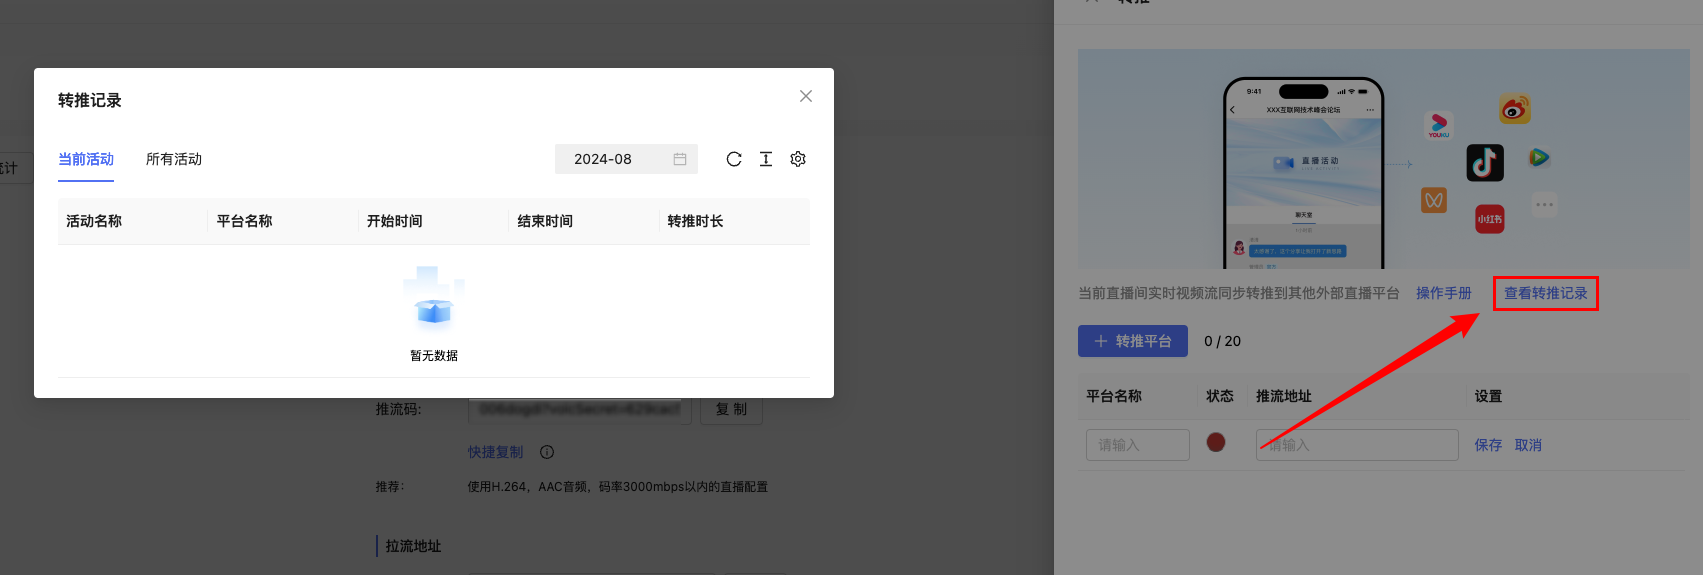Close the 转推记录 dialog
Image resolution: width=1703 pixels, height=575 pixels.
(x=806, y=96)
